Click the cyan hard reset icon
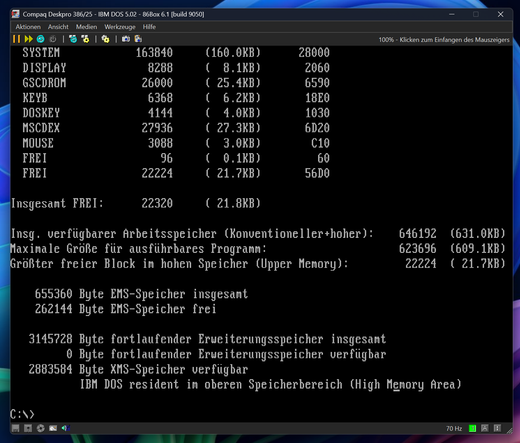 click(41, 39)
